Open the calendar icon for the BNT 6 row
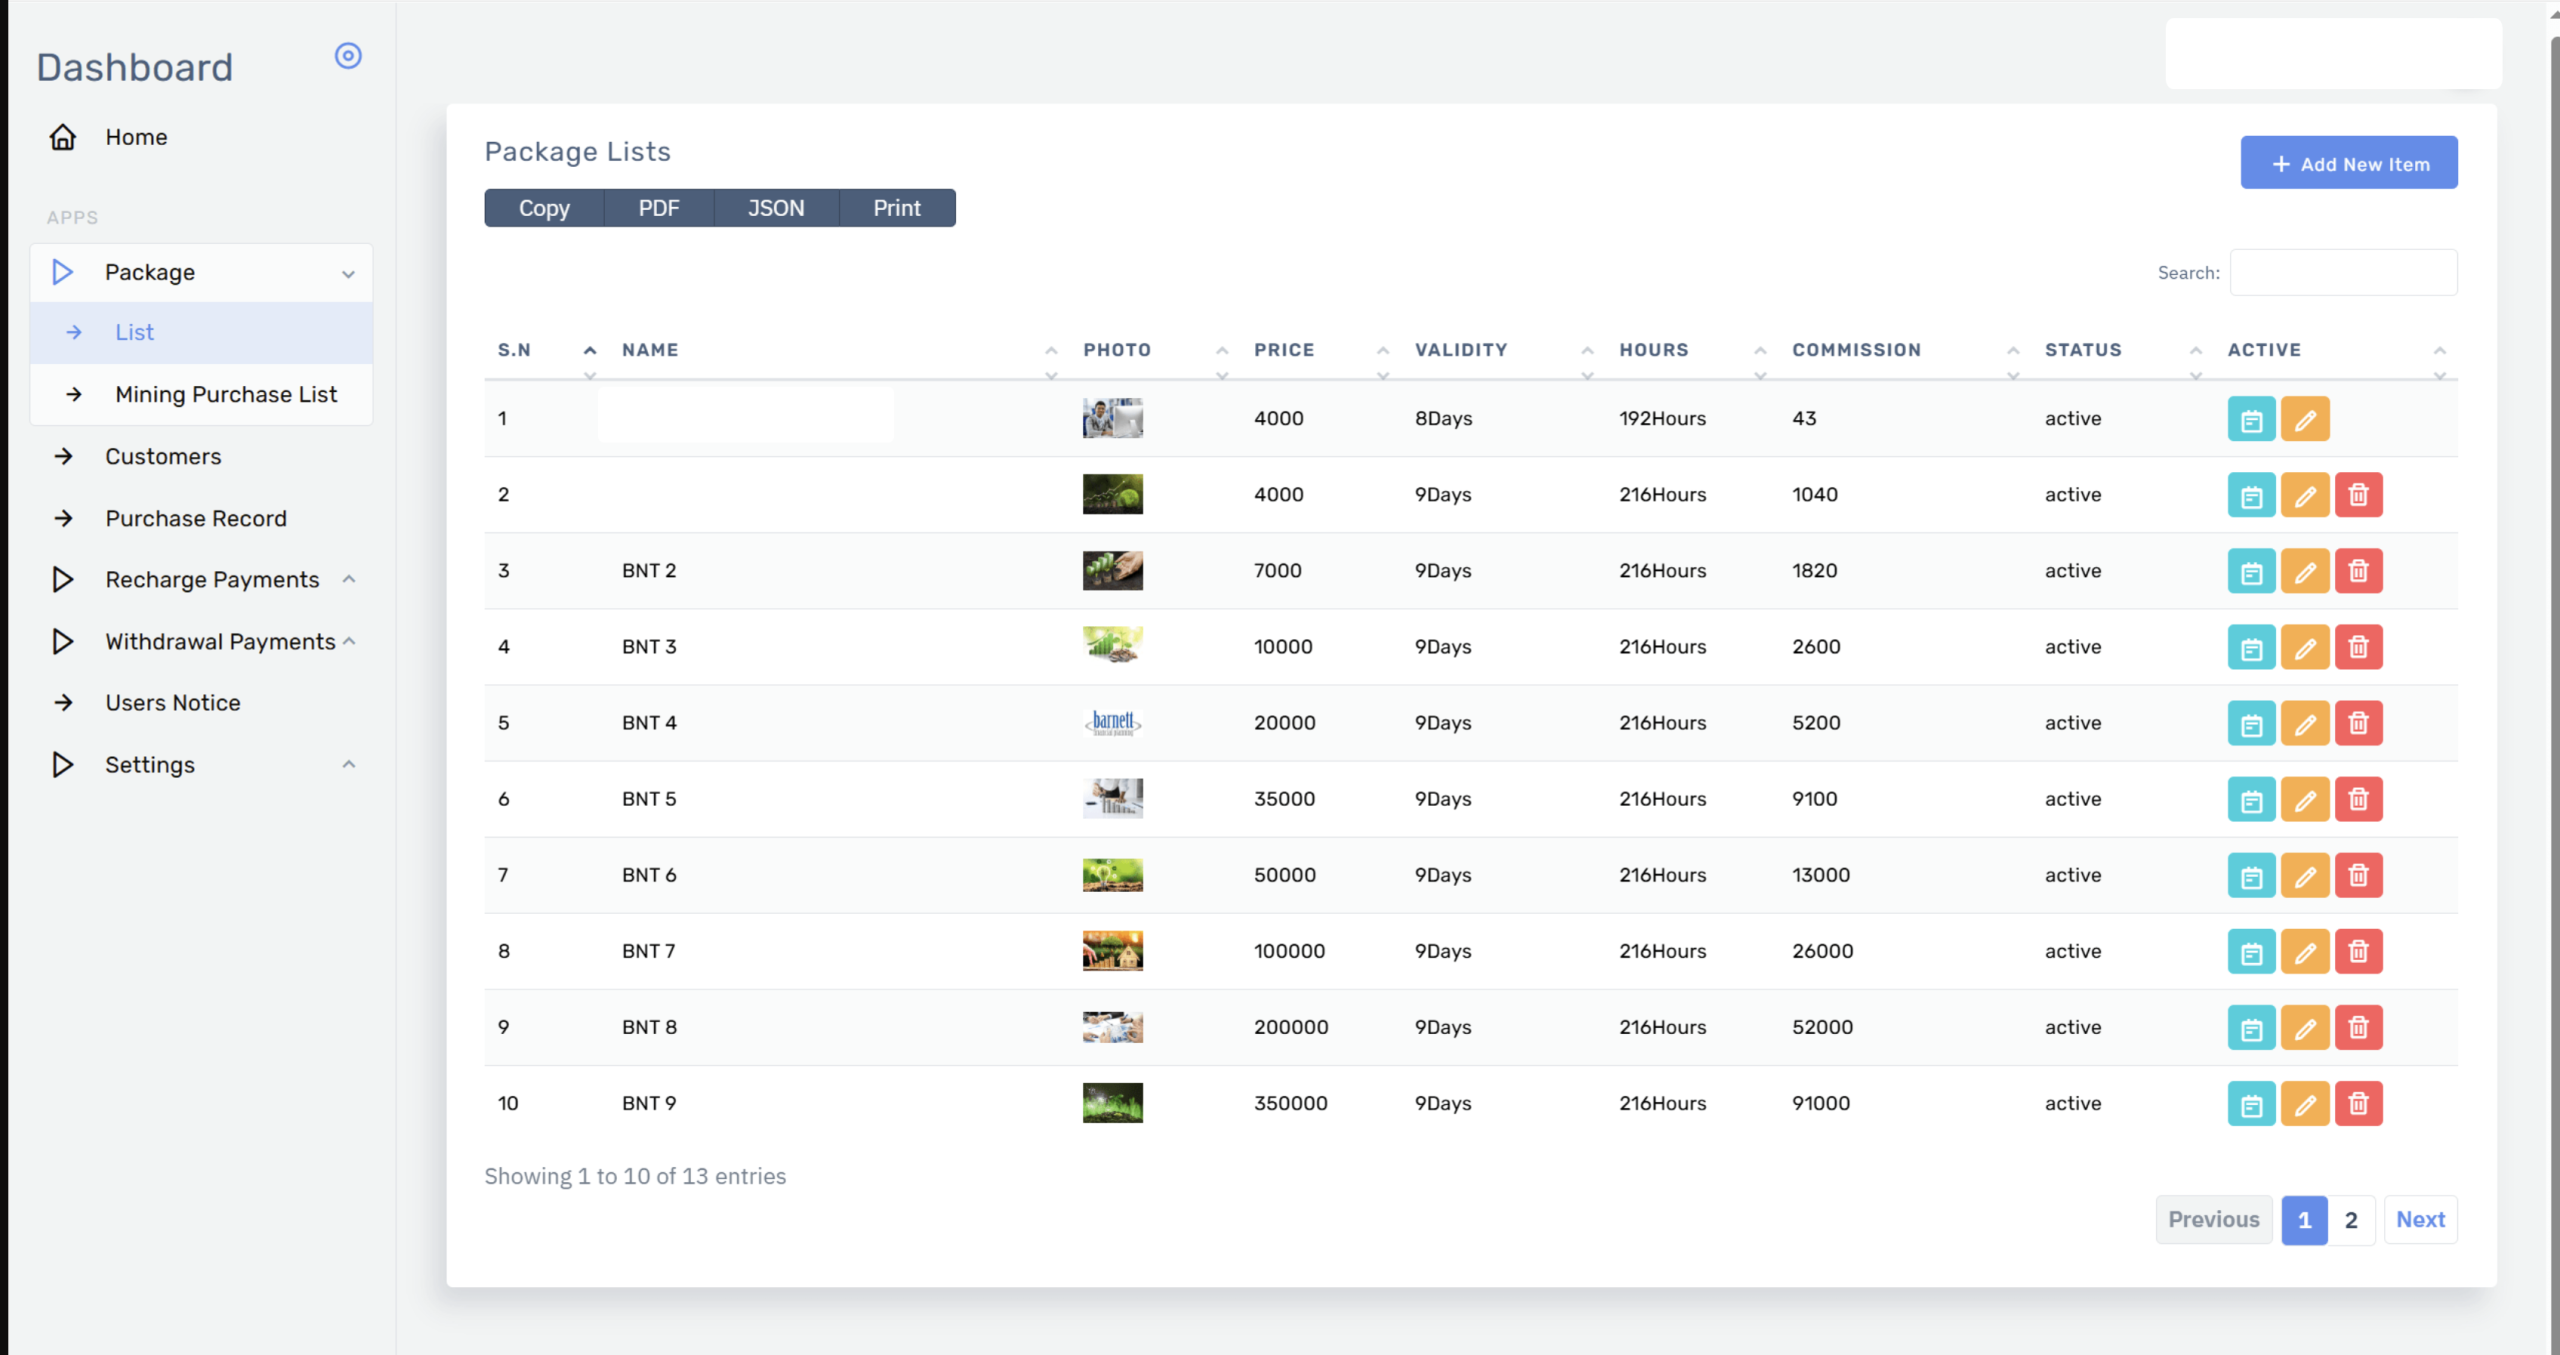 click(2251, 875)
